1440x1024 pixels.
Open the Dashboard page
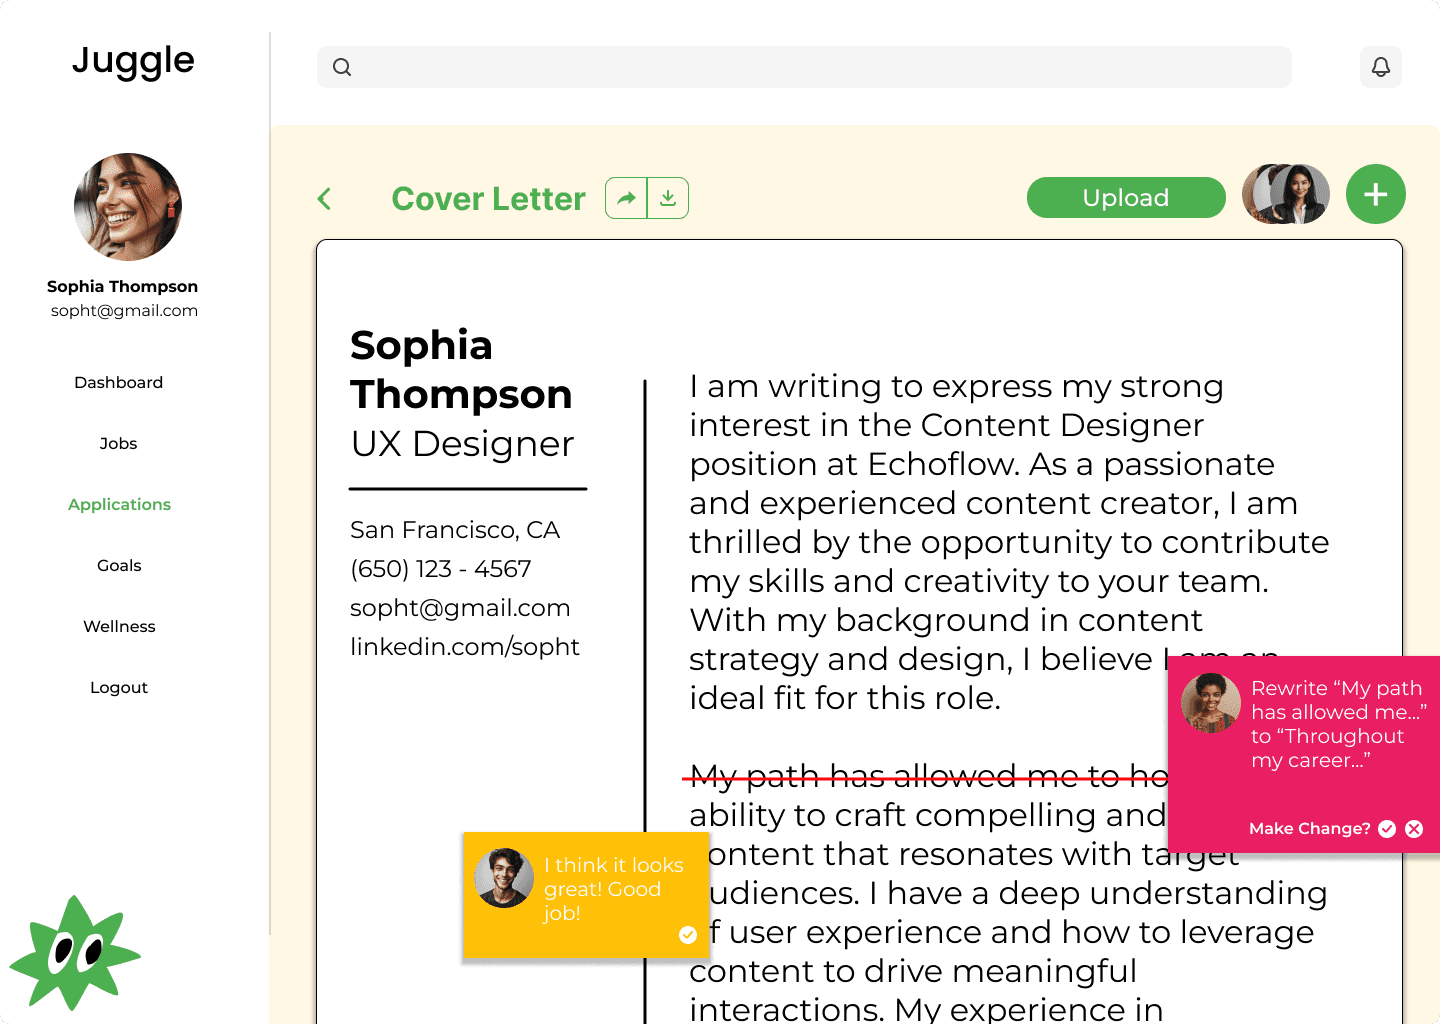coord(118,382)
